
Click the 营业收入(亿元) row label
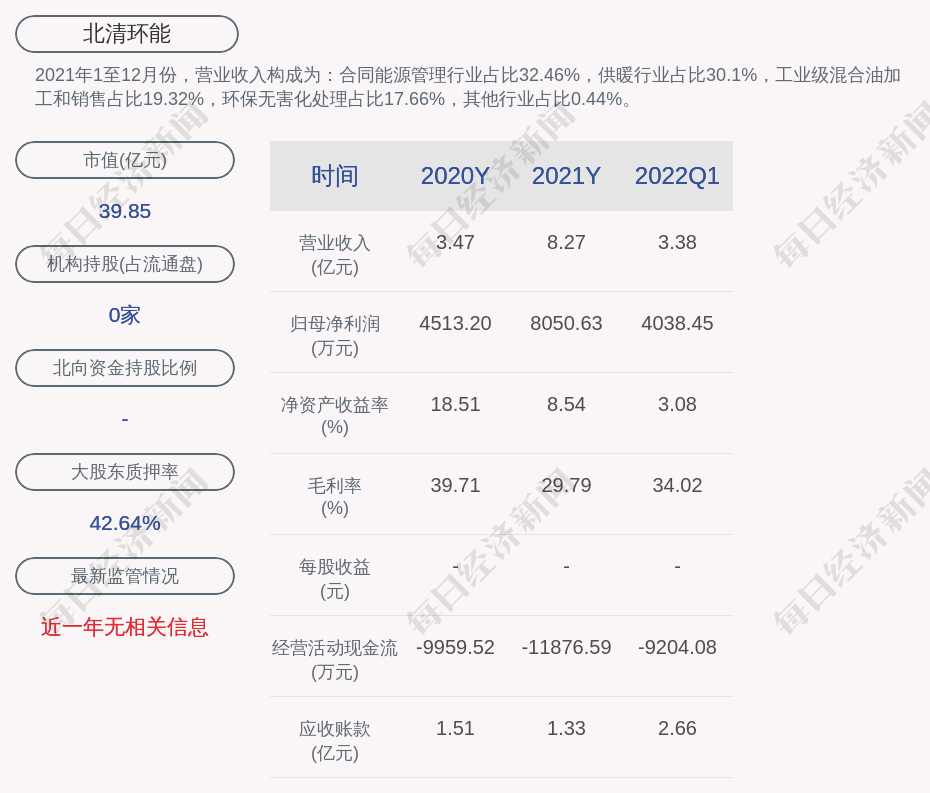pyautogui.click(x=335, y=255)
